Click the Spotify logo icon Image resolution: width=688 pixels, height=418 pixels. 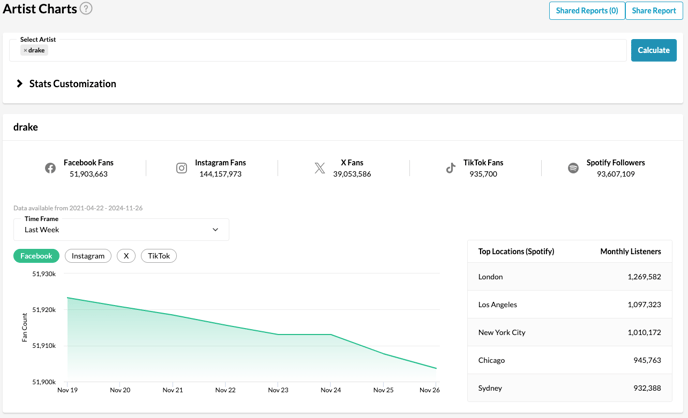(573, 168)
